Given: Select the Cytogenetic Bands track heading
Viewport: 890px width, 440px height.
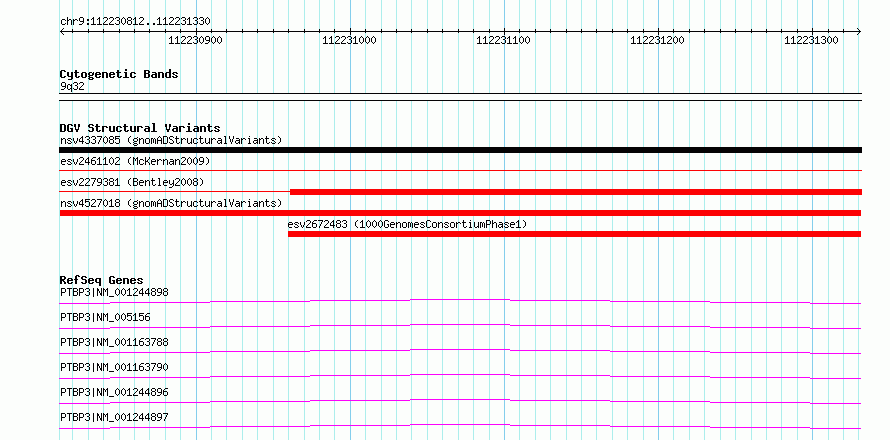Looking at the screenshot, I should 119,74.
